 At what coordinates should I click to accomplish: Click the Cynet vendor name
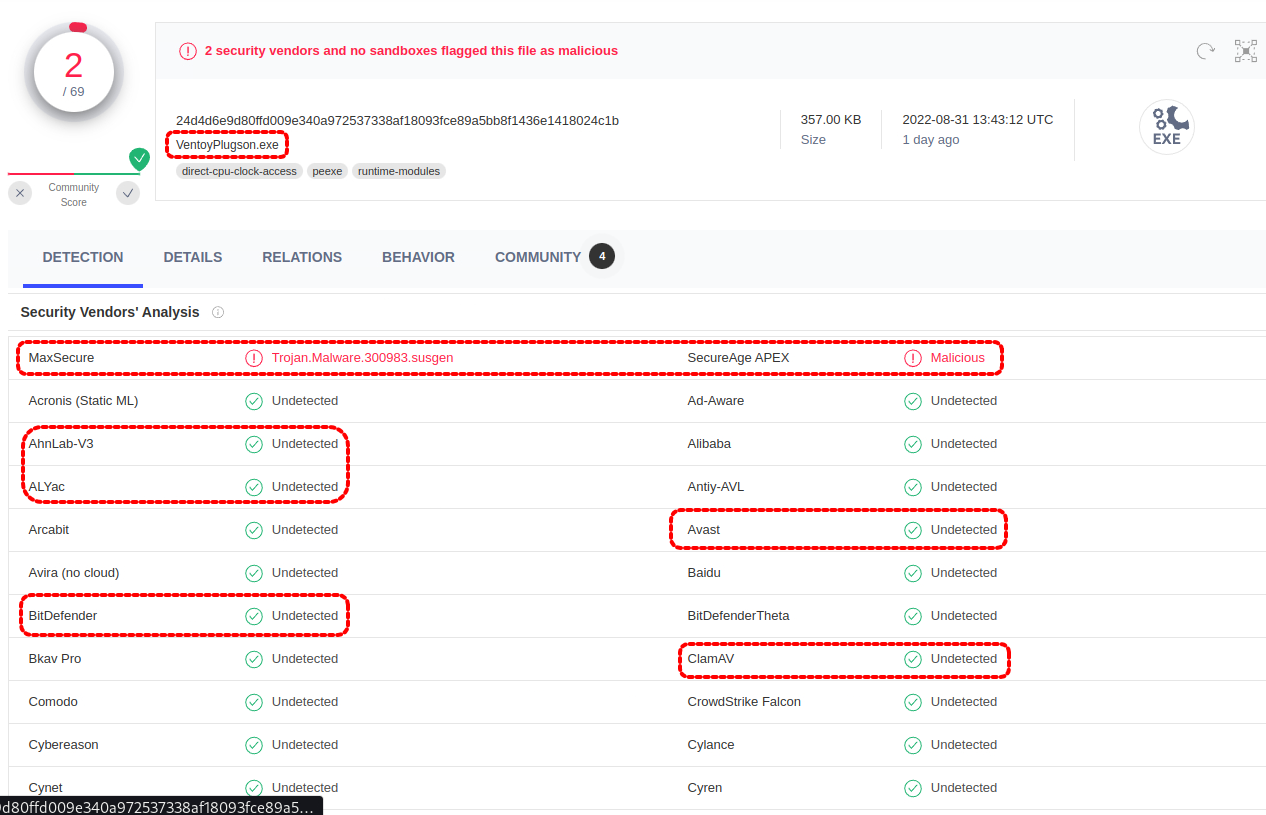pyautogui.click(x=46, y=788)
